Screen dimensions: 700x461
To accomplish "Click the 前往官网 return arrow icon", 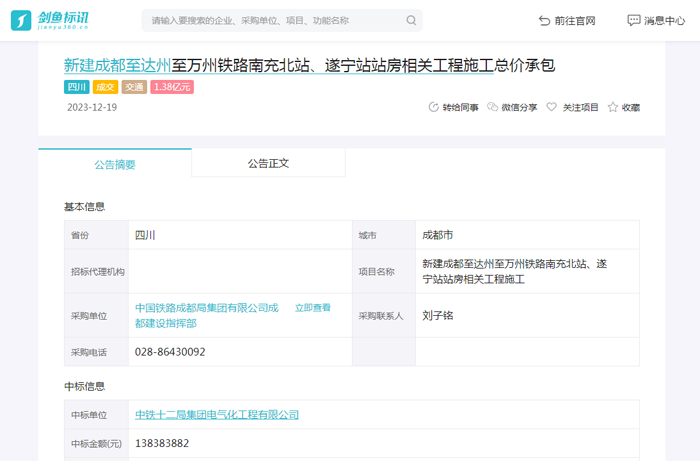I will coord(544,20).
